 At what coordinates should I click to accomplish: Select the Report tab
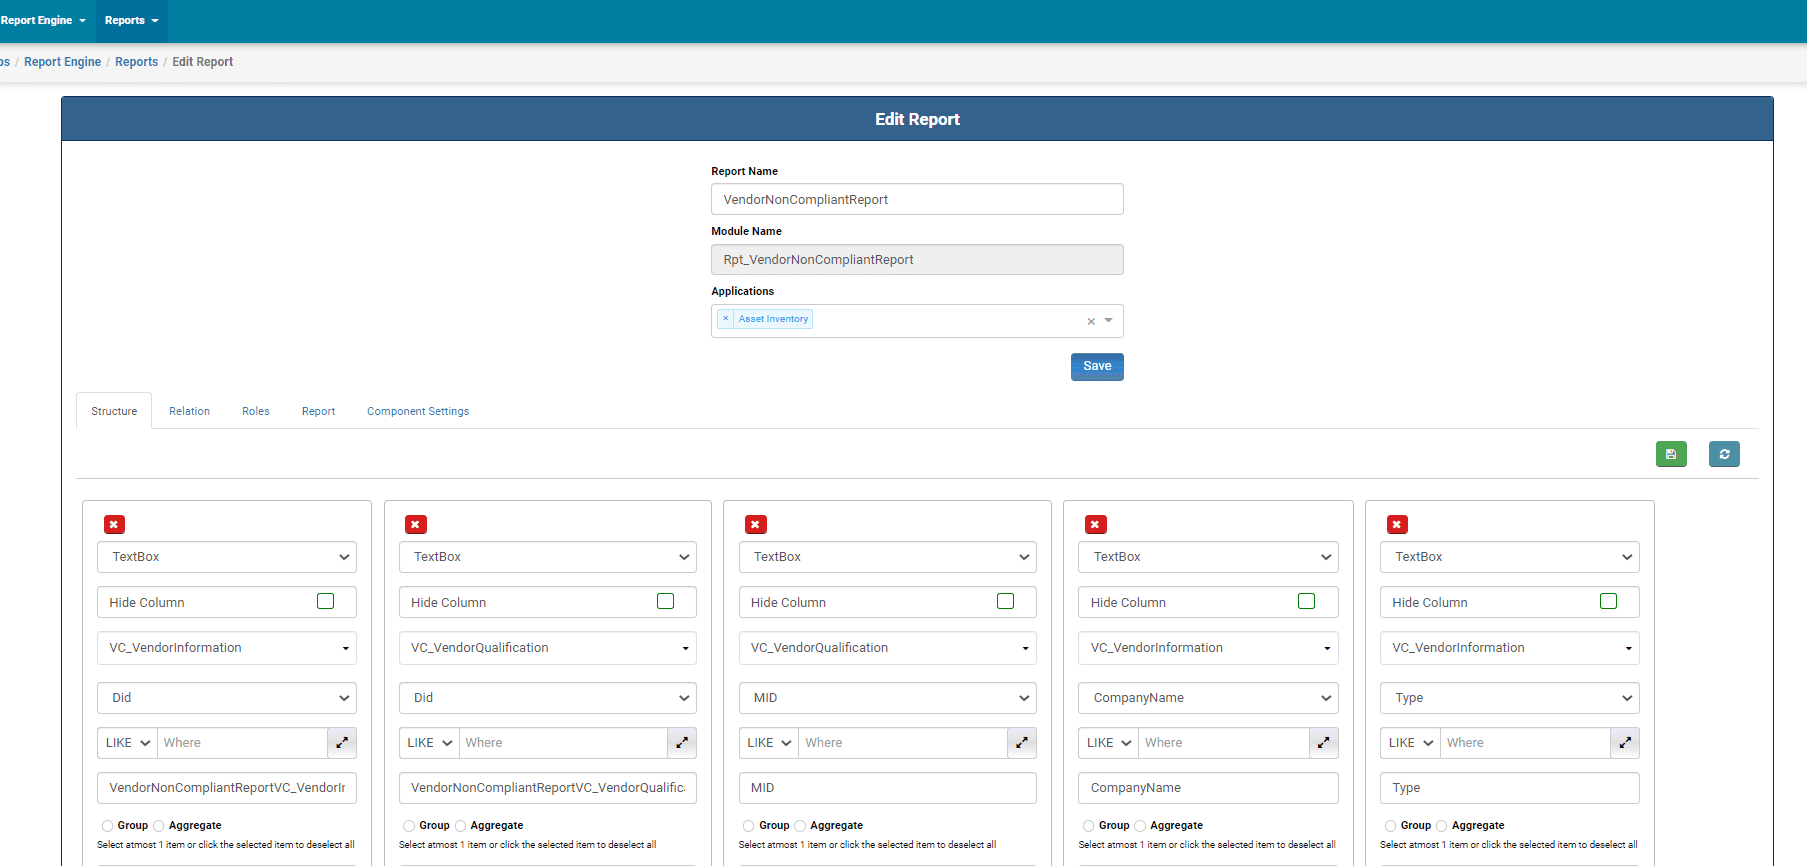pyautogui.click(x=318, y=411)
